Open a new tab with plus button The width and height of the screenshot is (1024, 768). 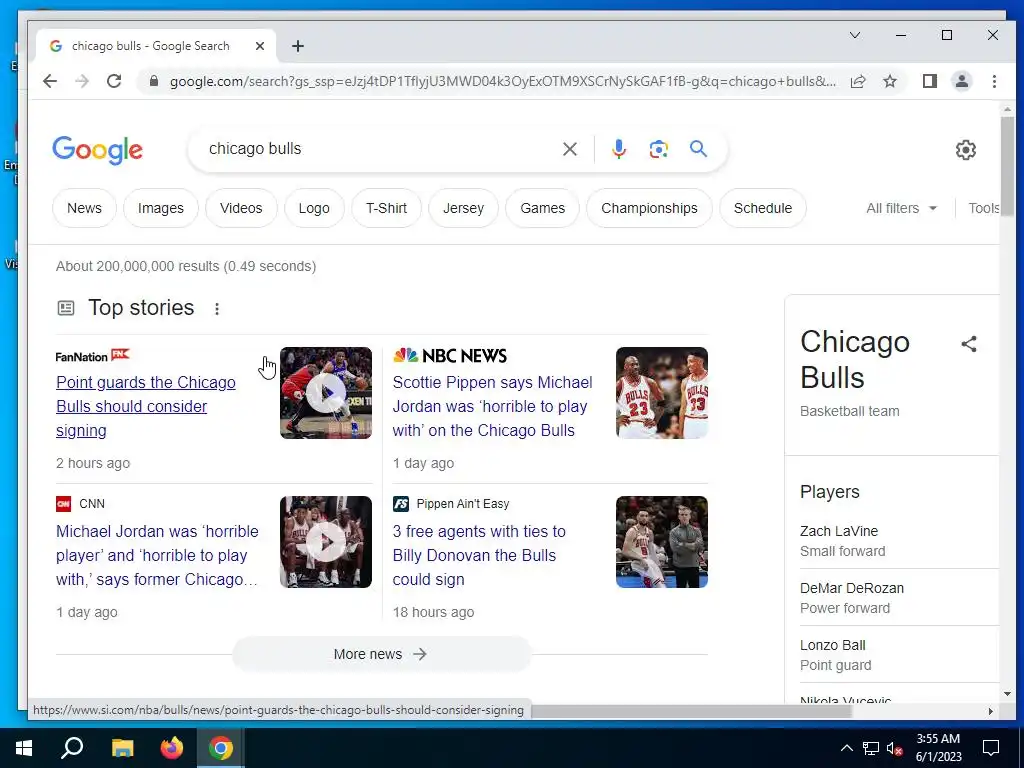[x=298, y=46]
